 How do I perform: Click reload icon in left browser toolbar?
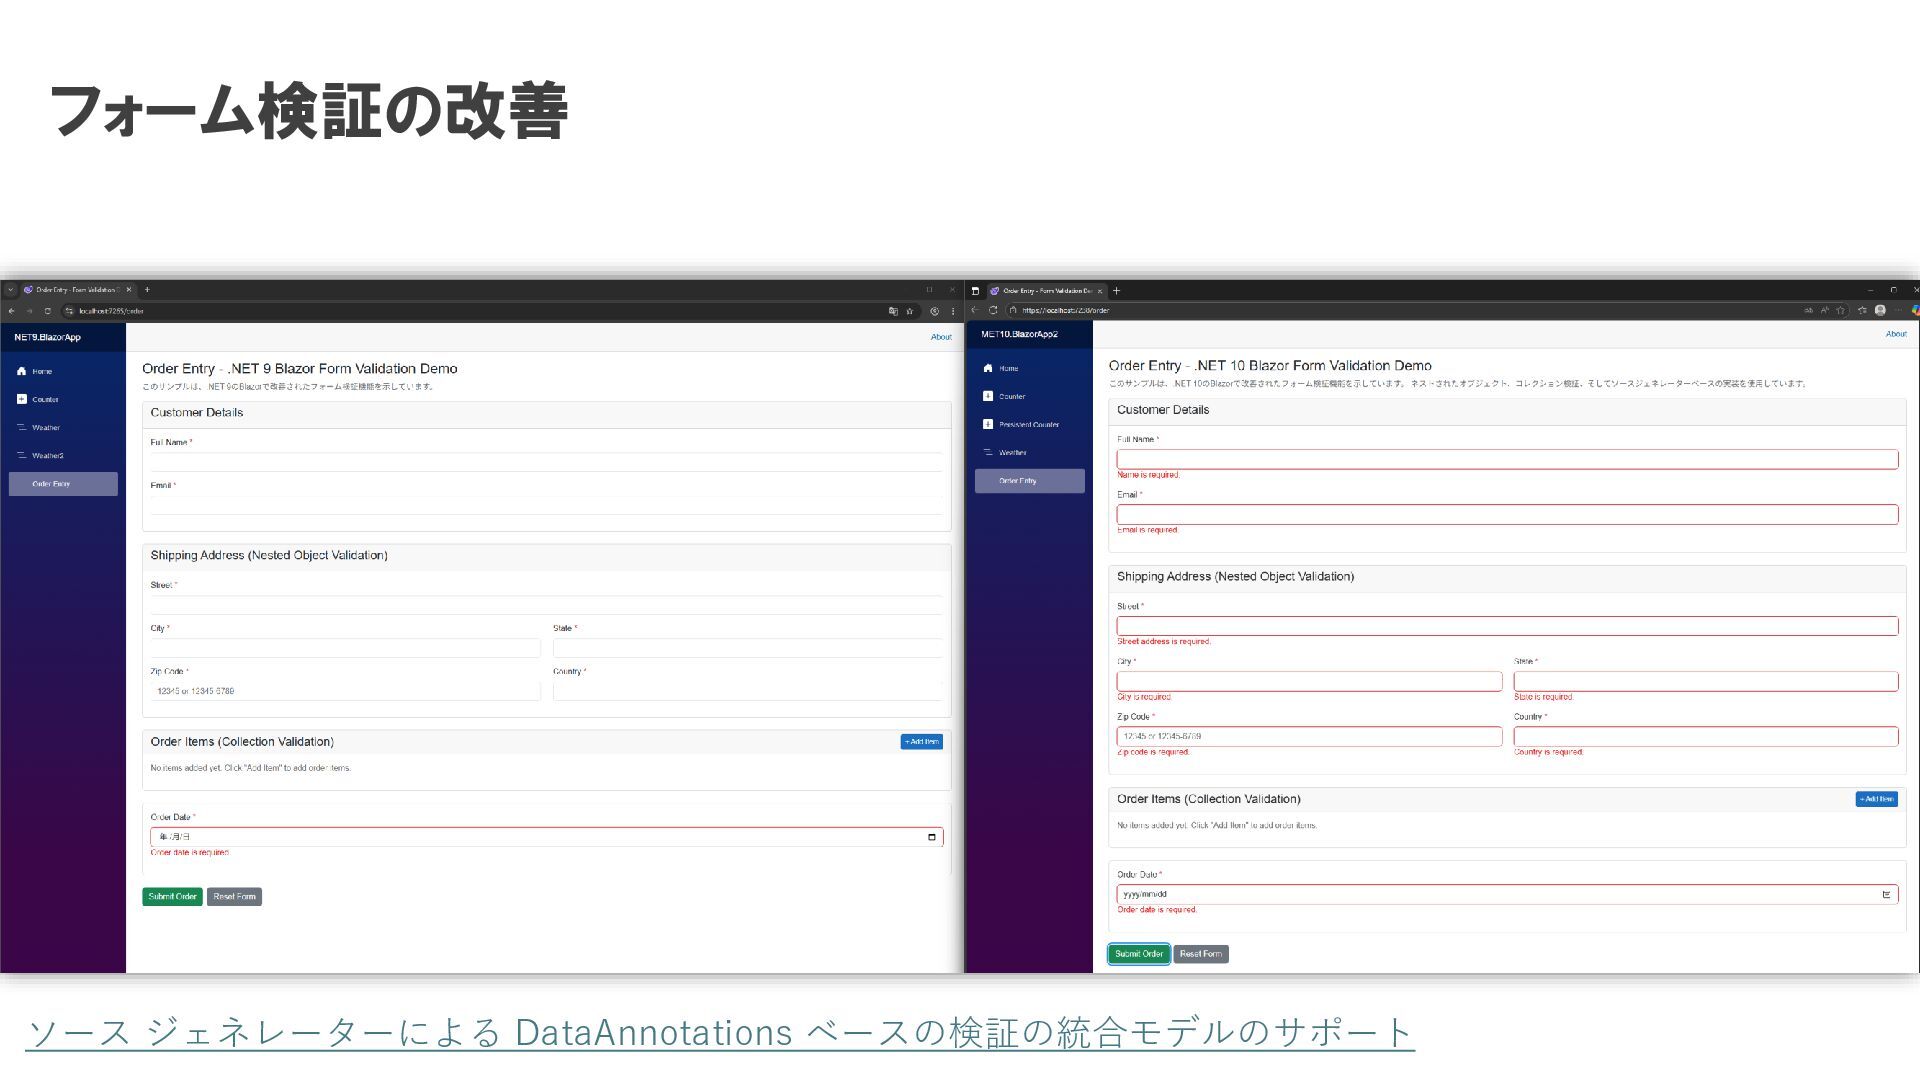[47, 311]
